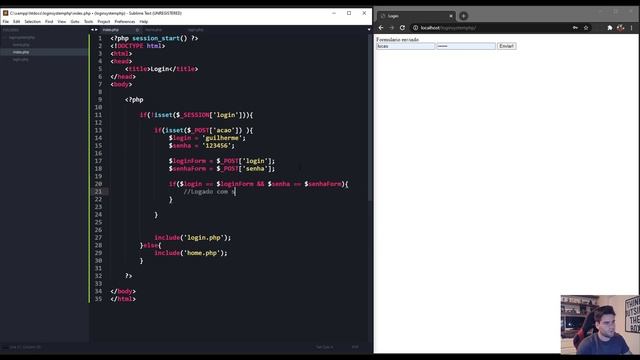Image resolution: width=640 pixels, height=360 pixels.
Task: Open the Project menu
Action: click(104, 22)
